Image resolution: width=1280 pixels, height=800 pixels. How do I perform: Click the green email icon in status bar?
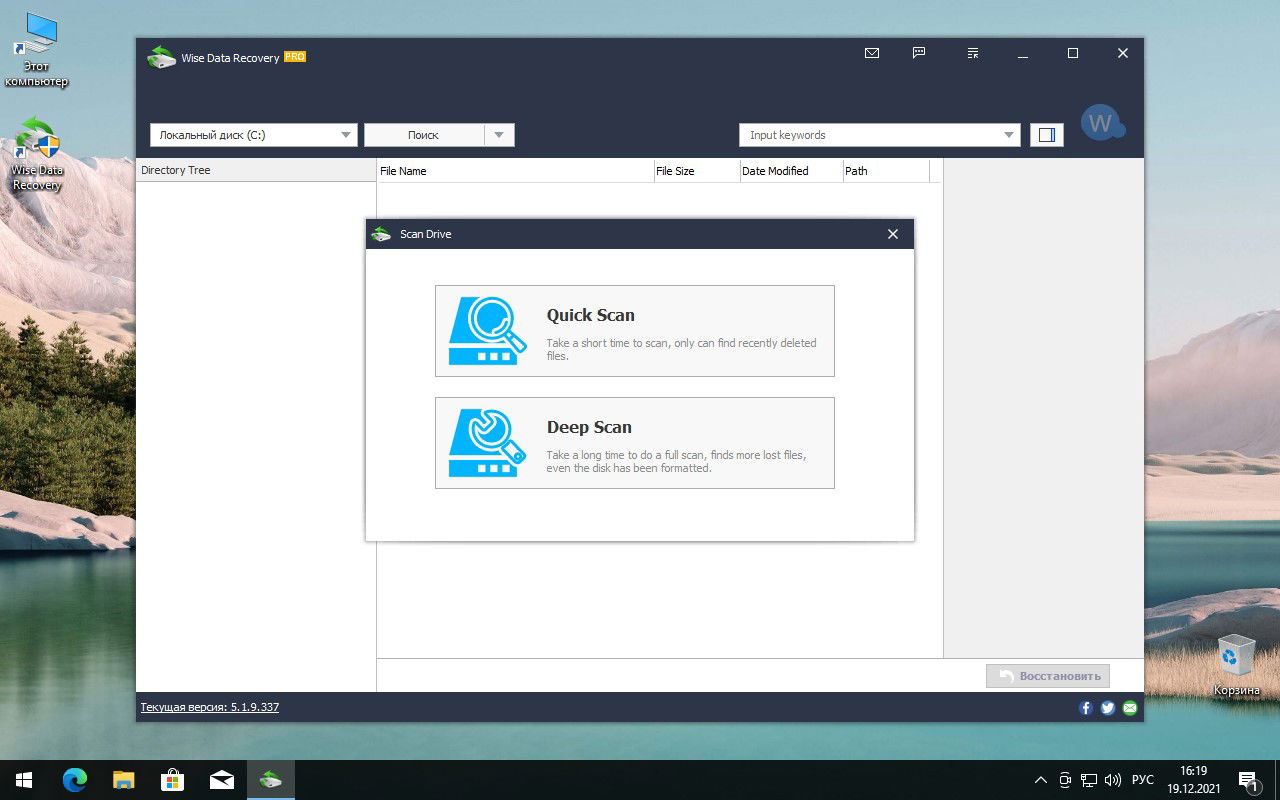coord(1130,707)
